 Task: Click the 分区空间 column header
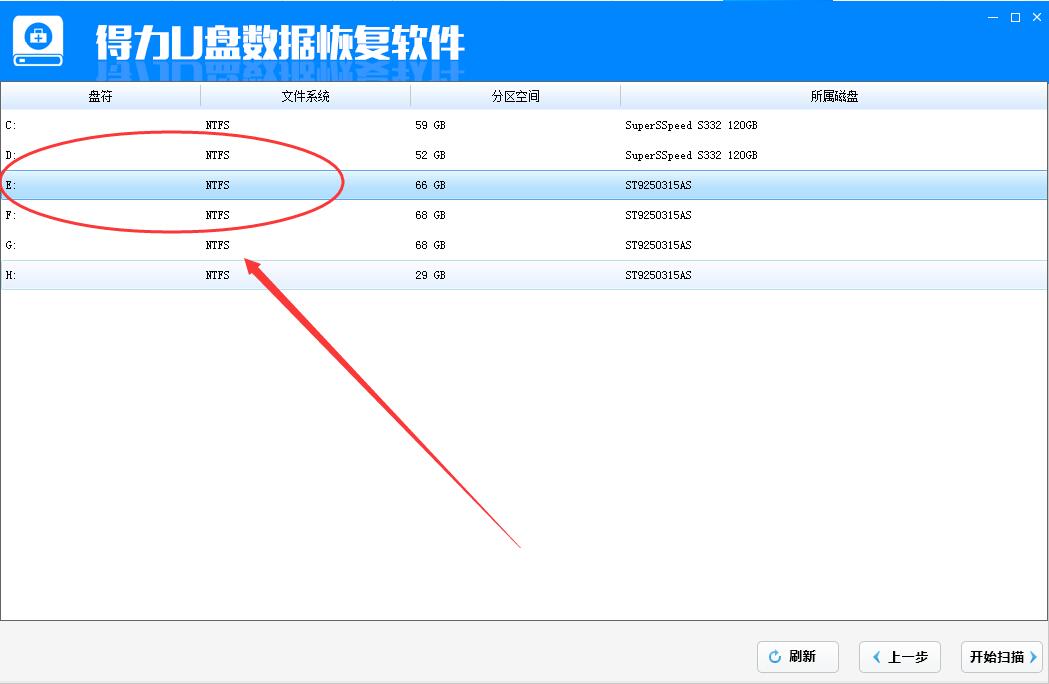[x=515, y=95]
